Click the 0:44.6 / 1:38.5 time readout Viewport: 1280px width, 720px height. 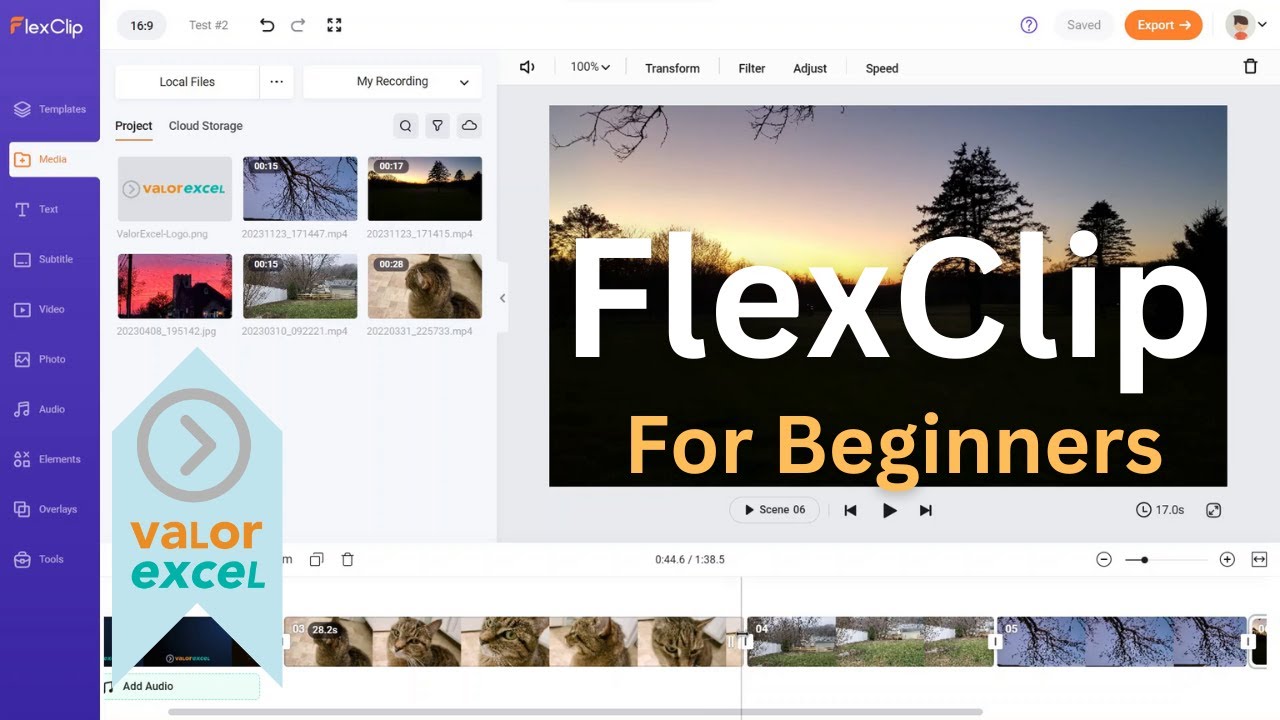(690, 560)
